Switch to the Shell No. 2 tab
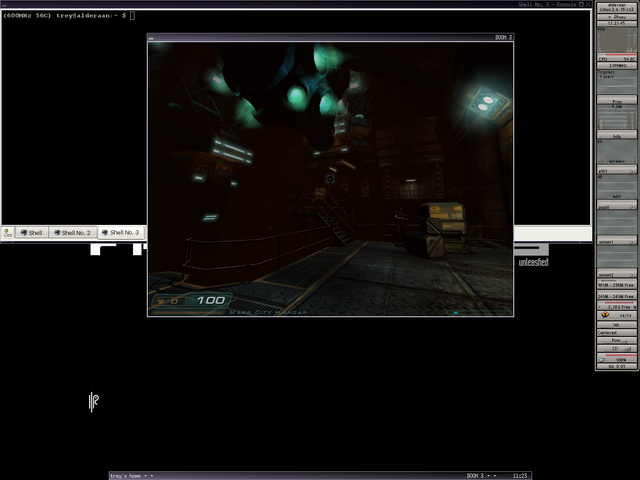 tap(73, 233)
